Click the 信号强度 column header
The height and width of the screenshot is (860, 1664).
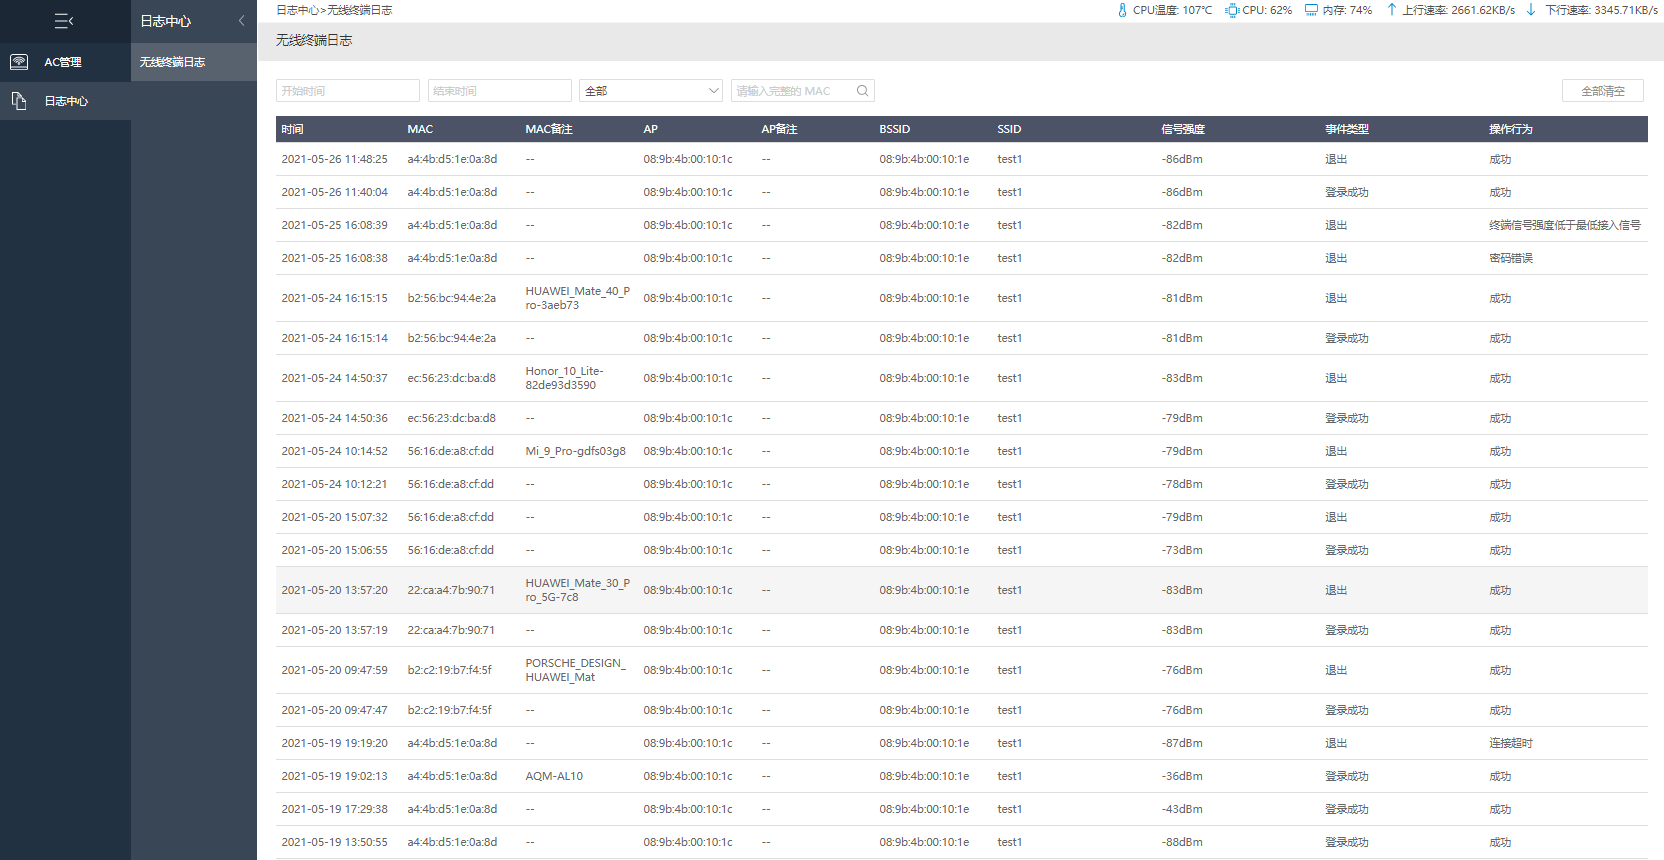1183,129
